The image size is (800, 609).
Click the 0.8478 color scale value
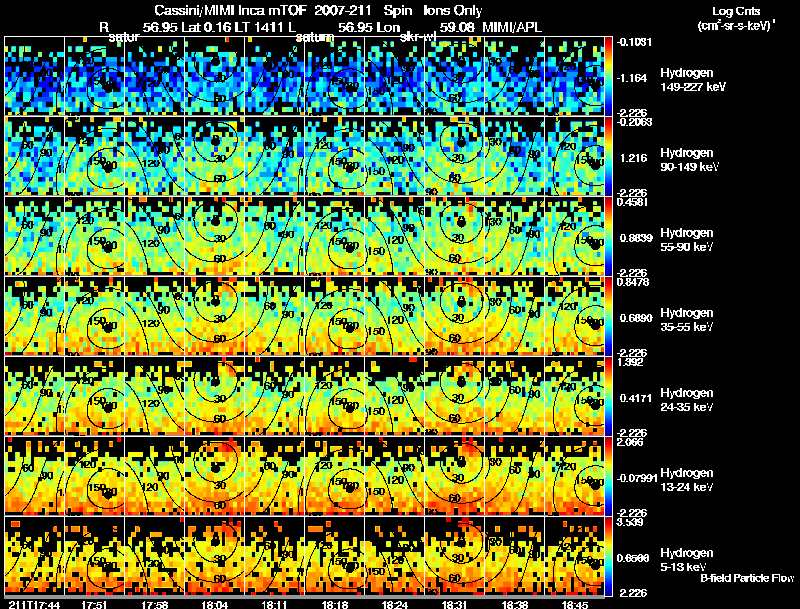633,282
